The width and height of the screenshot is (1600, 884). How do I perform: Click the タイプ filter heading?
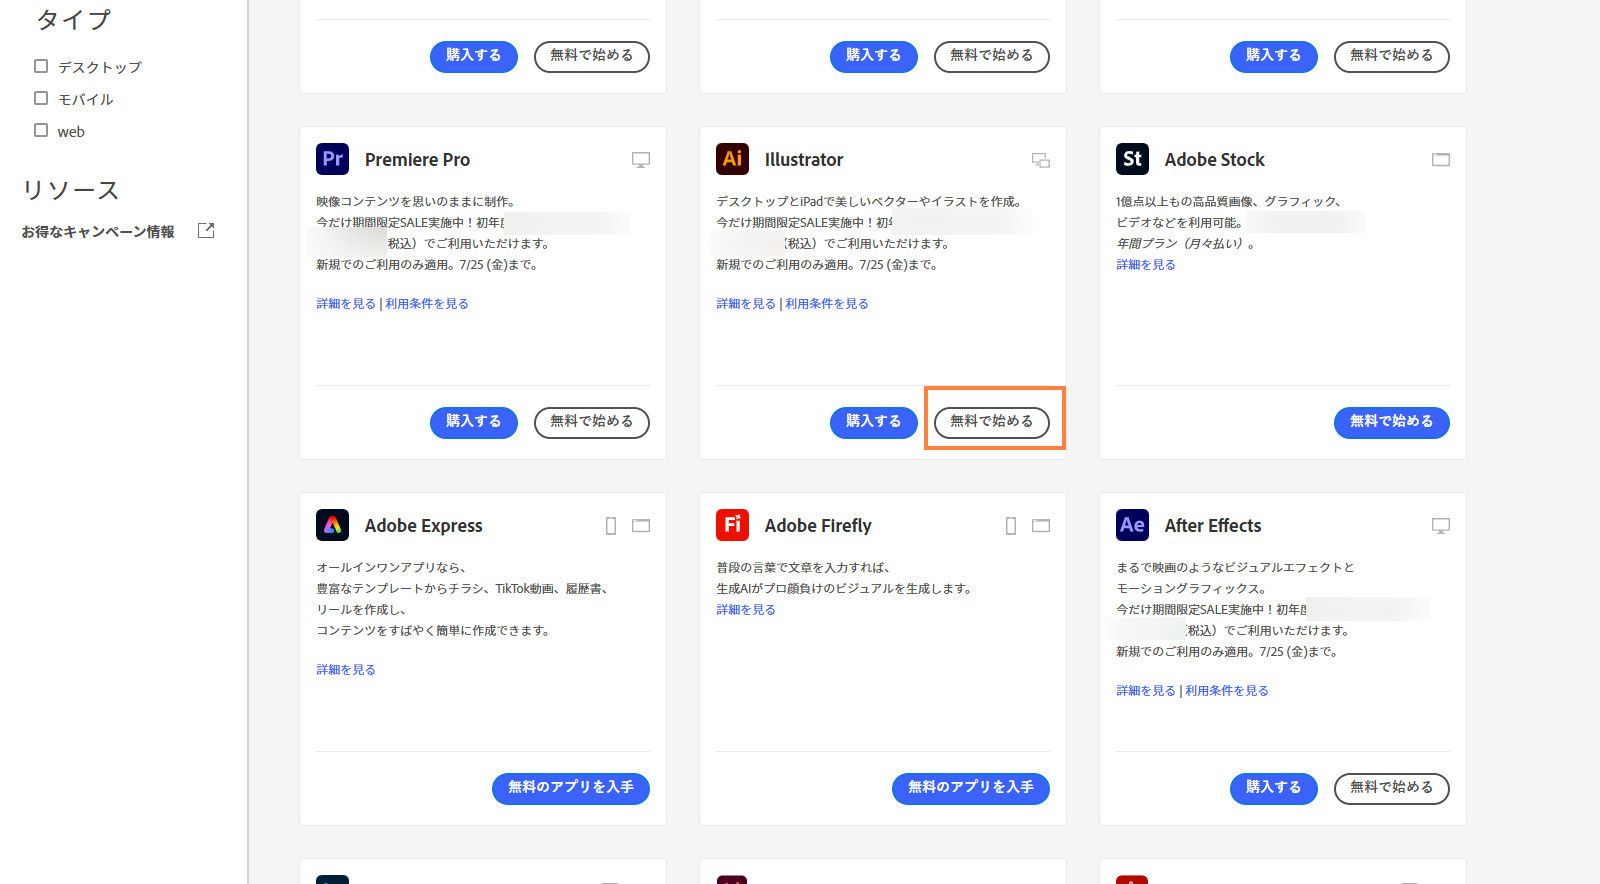(x=73, y=19)
